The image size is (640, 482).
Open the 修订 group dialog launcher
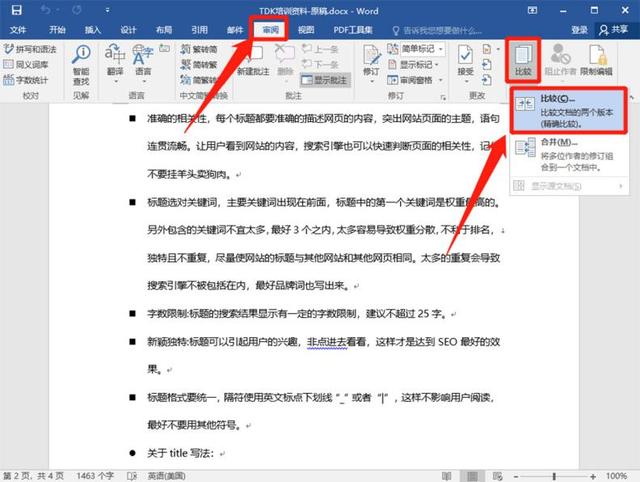pos(442,97)
